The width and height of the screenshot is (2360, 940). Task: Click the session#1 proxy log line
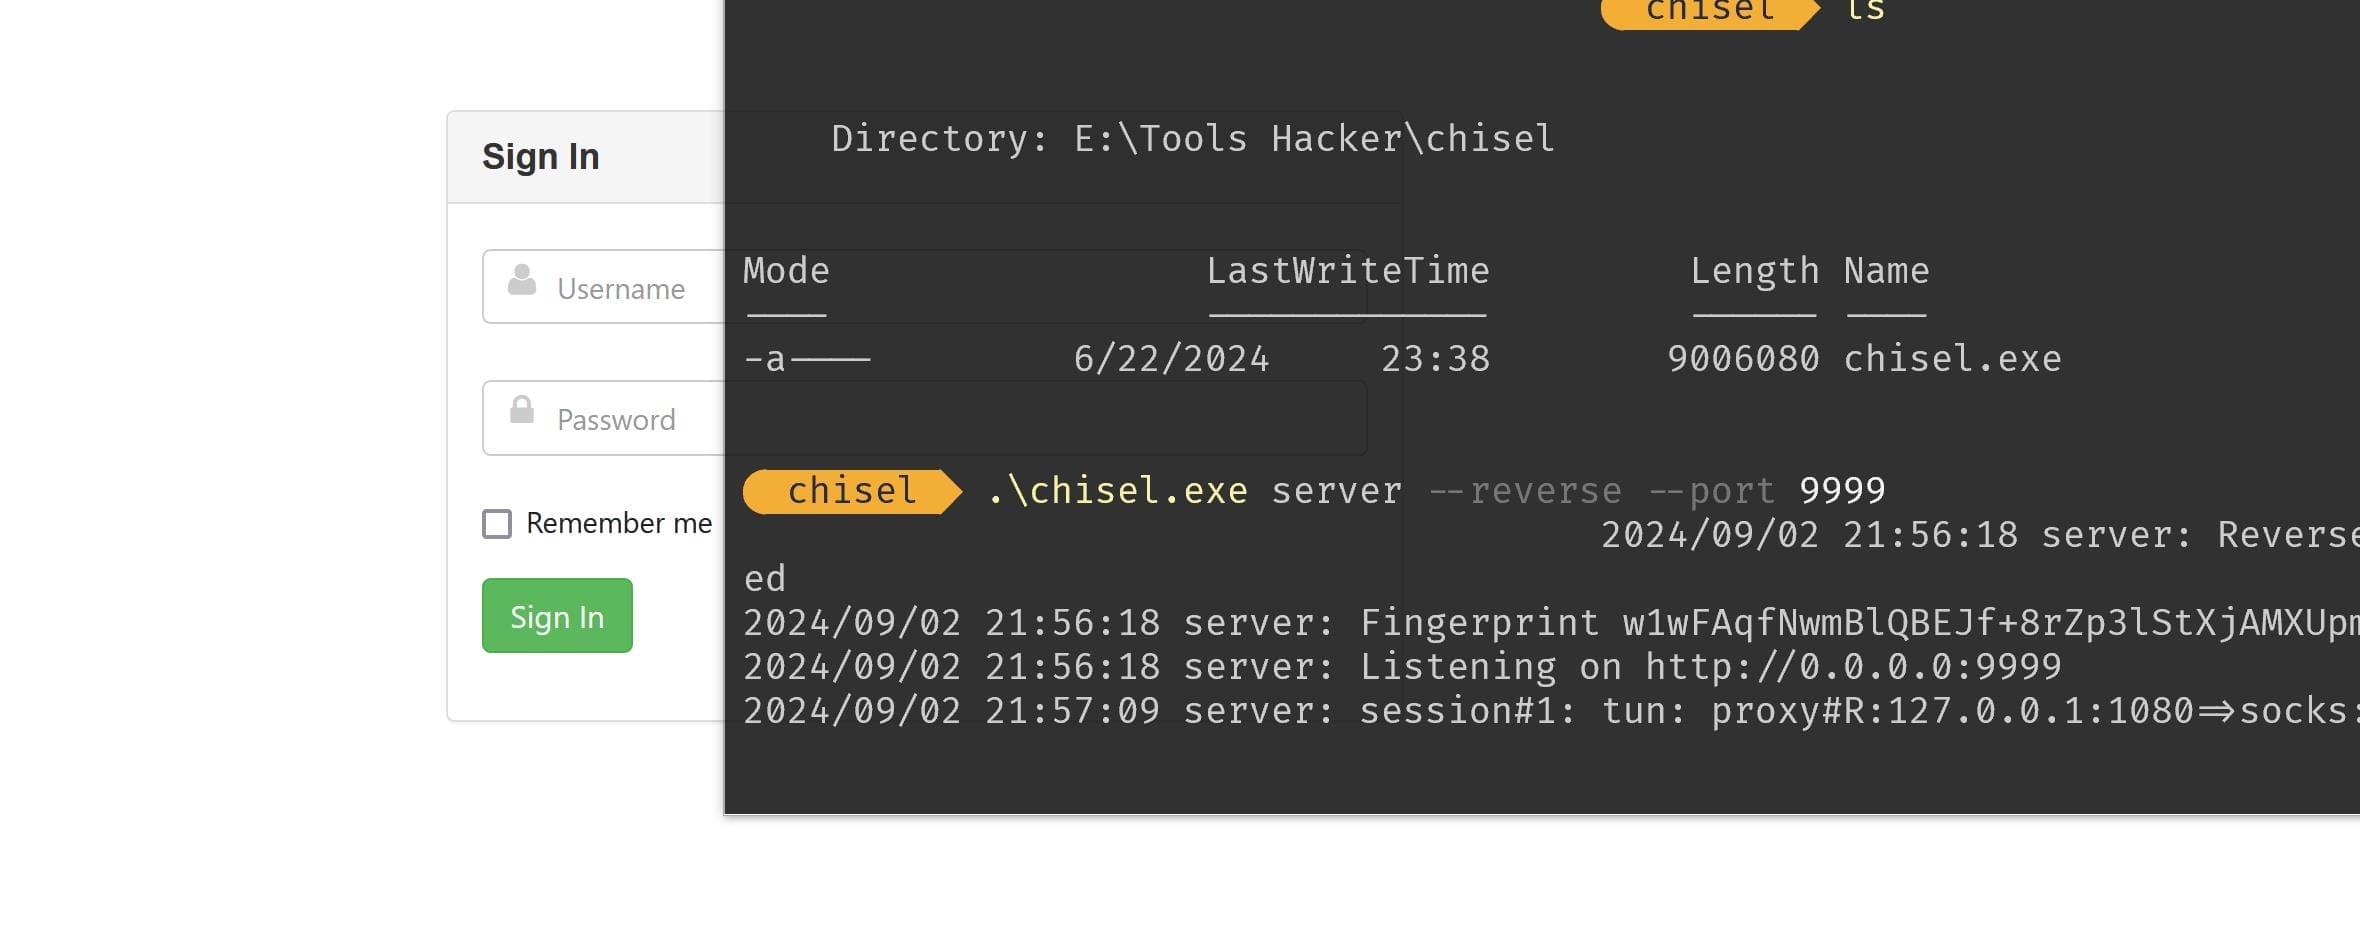[1551, 711]
